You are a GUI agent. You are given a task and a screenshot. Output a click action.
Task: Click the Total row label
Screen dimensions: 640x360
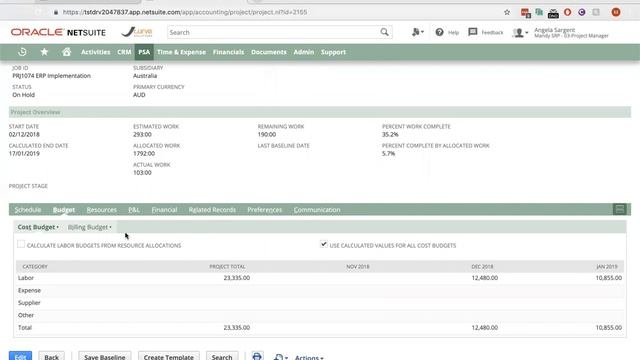(x=24, y=327)
